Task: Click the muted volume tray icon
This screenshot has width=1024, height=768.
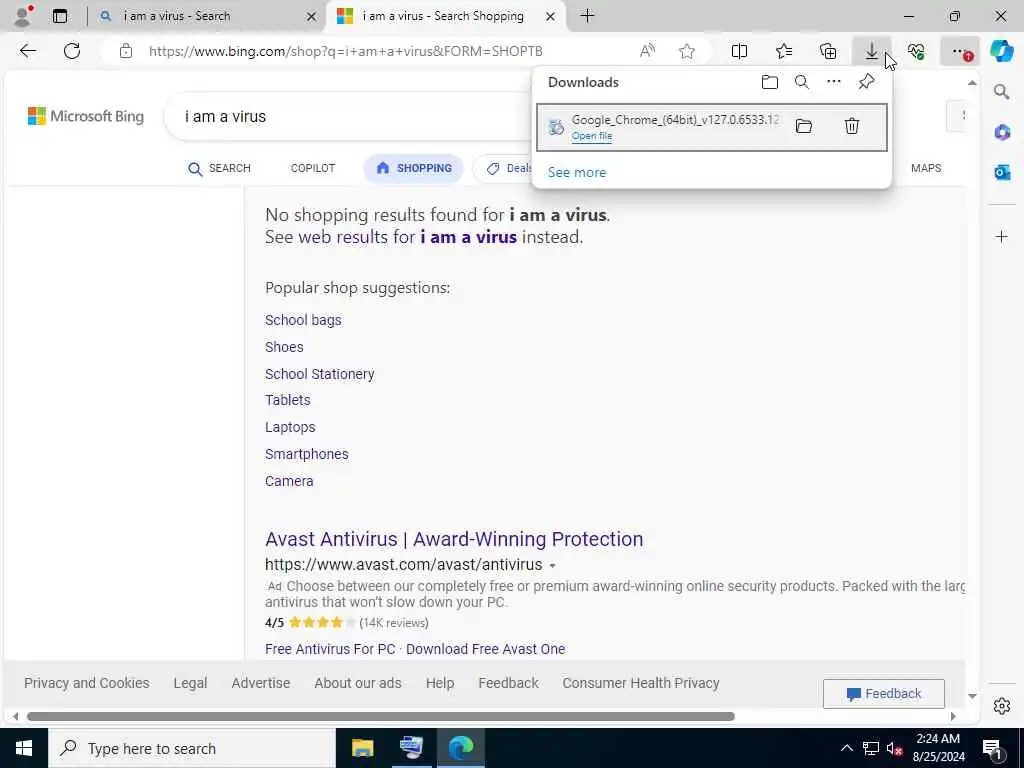Action: point(895,748)
